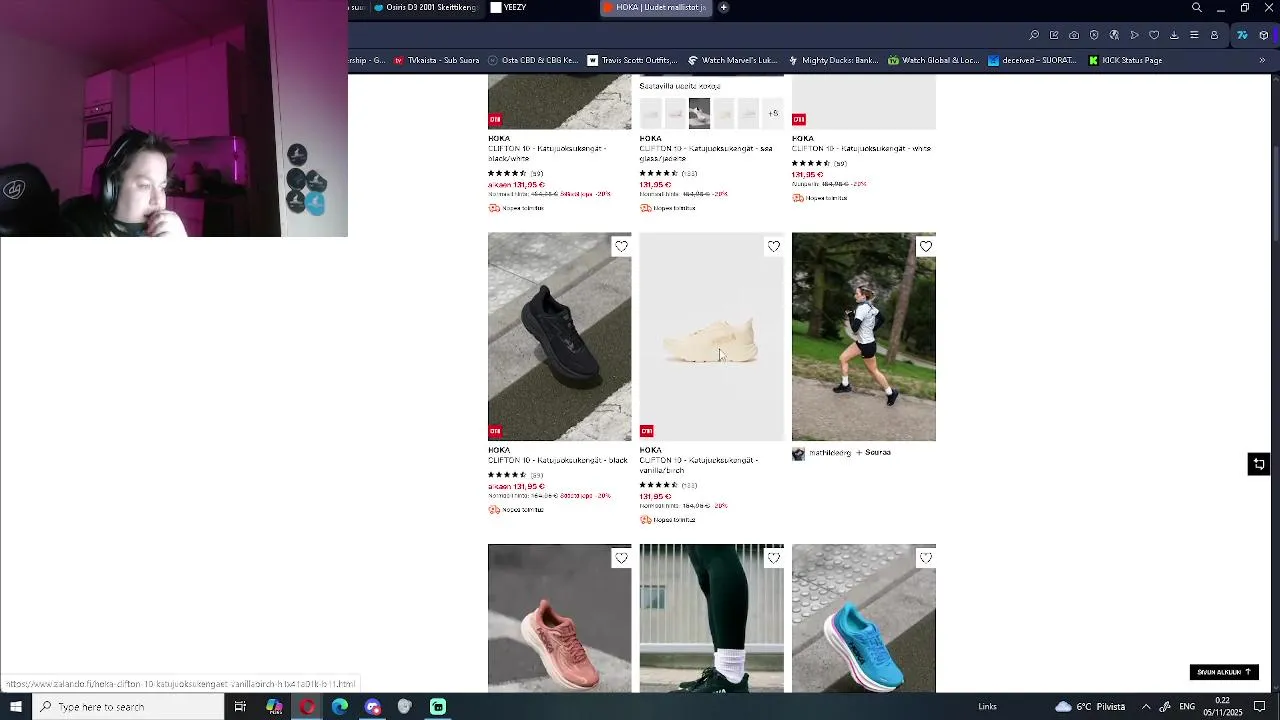
Task: Open the weather 6°C Pilvistä widget
Action: pos(1090,707)
